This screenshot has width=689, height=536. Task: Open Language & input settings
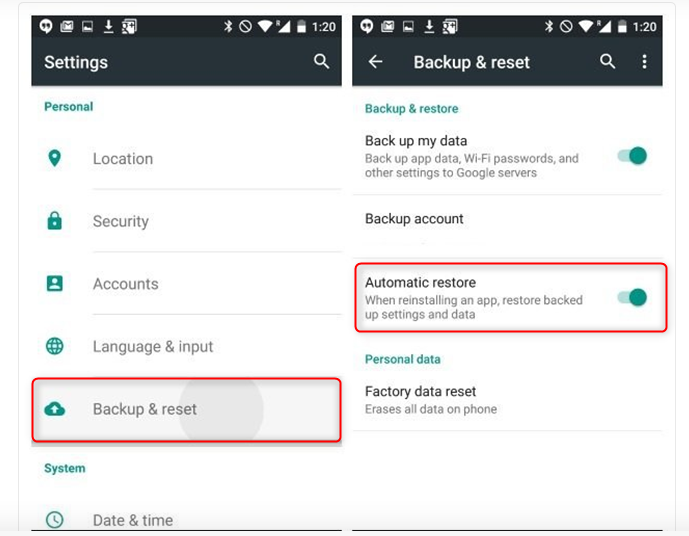tap(187, 346)
